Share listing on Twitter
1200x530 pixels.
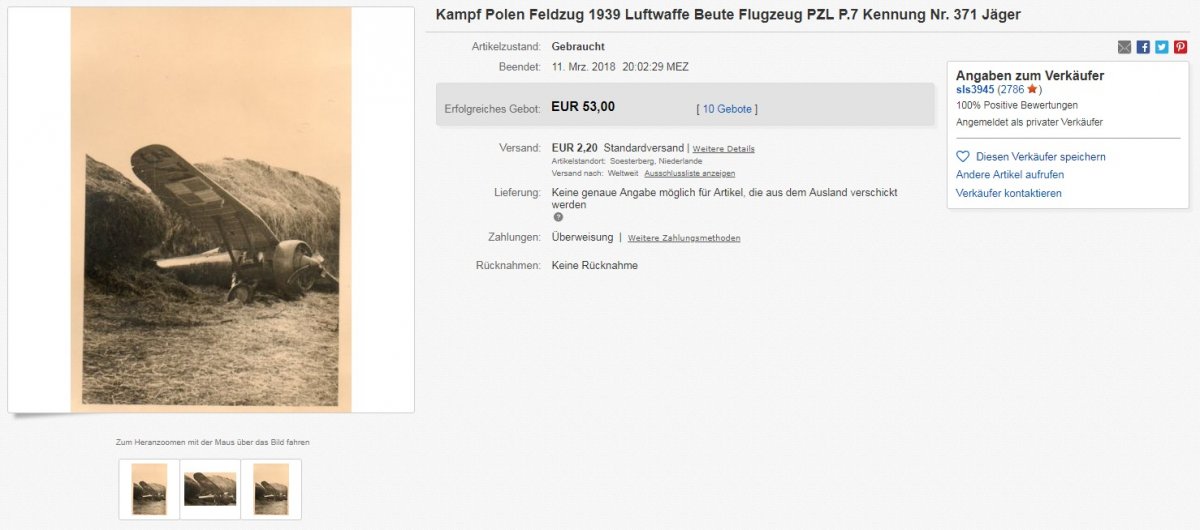click(1162, 47)
